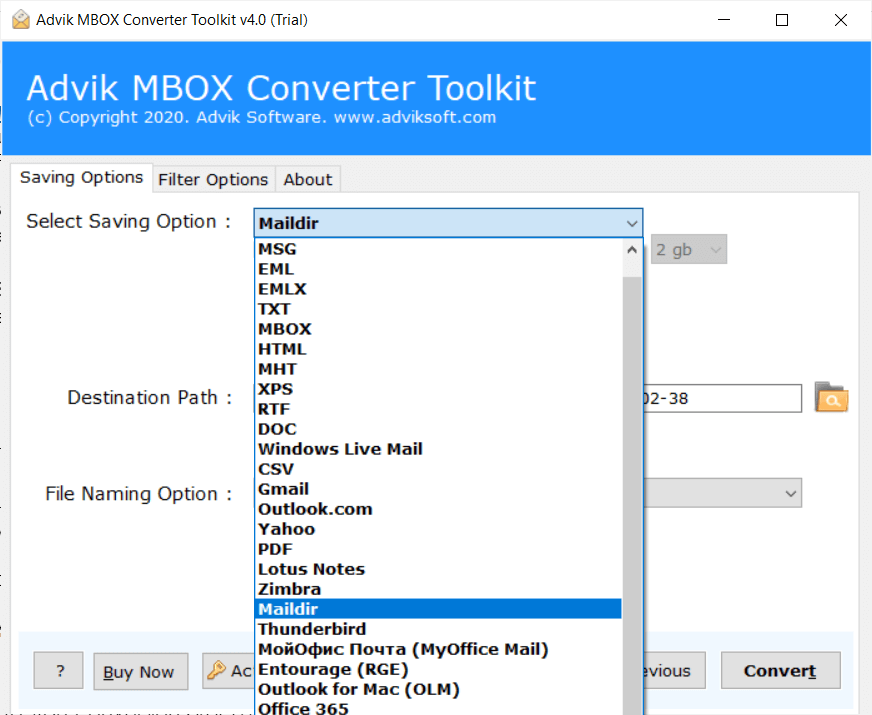This screenshot has width=872, height=715.
Task: Maximize the Advik MBOX Converter window
Action: (782, 20)
